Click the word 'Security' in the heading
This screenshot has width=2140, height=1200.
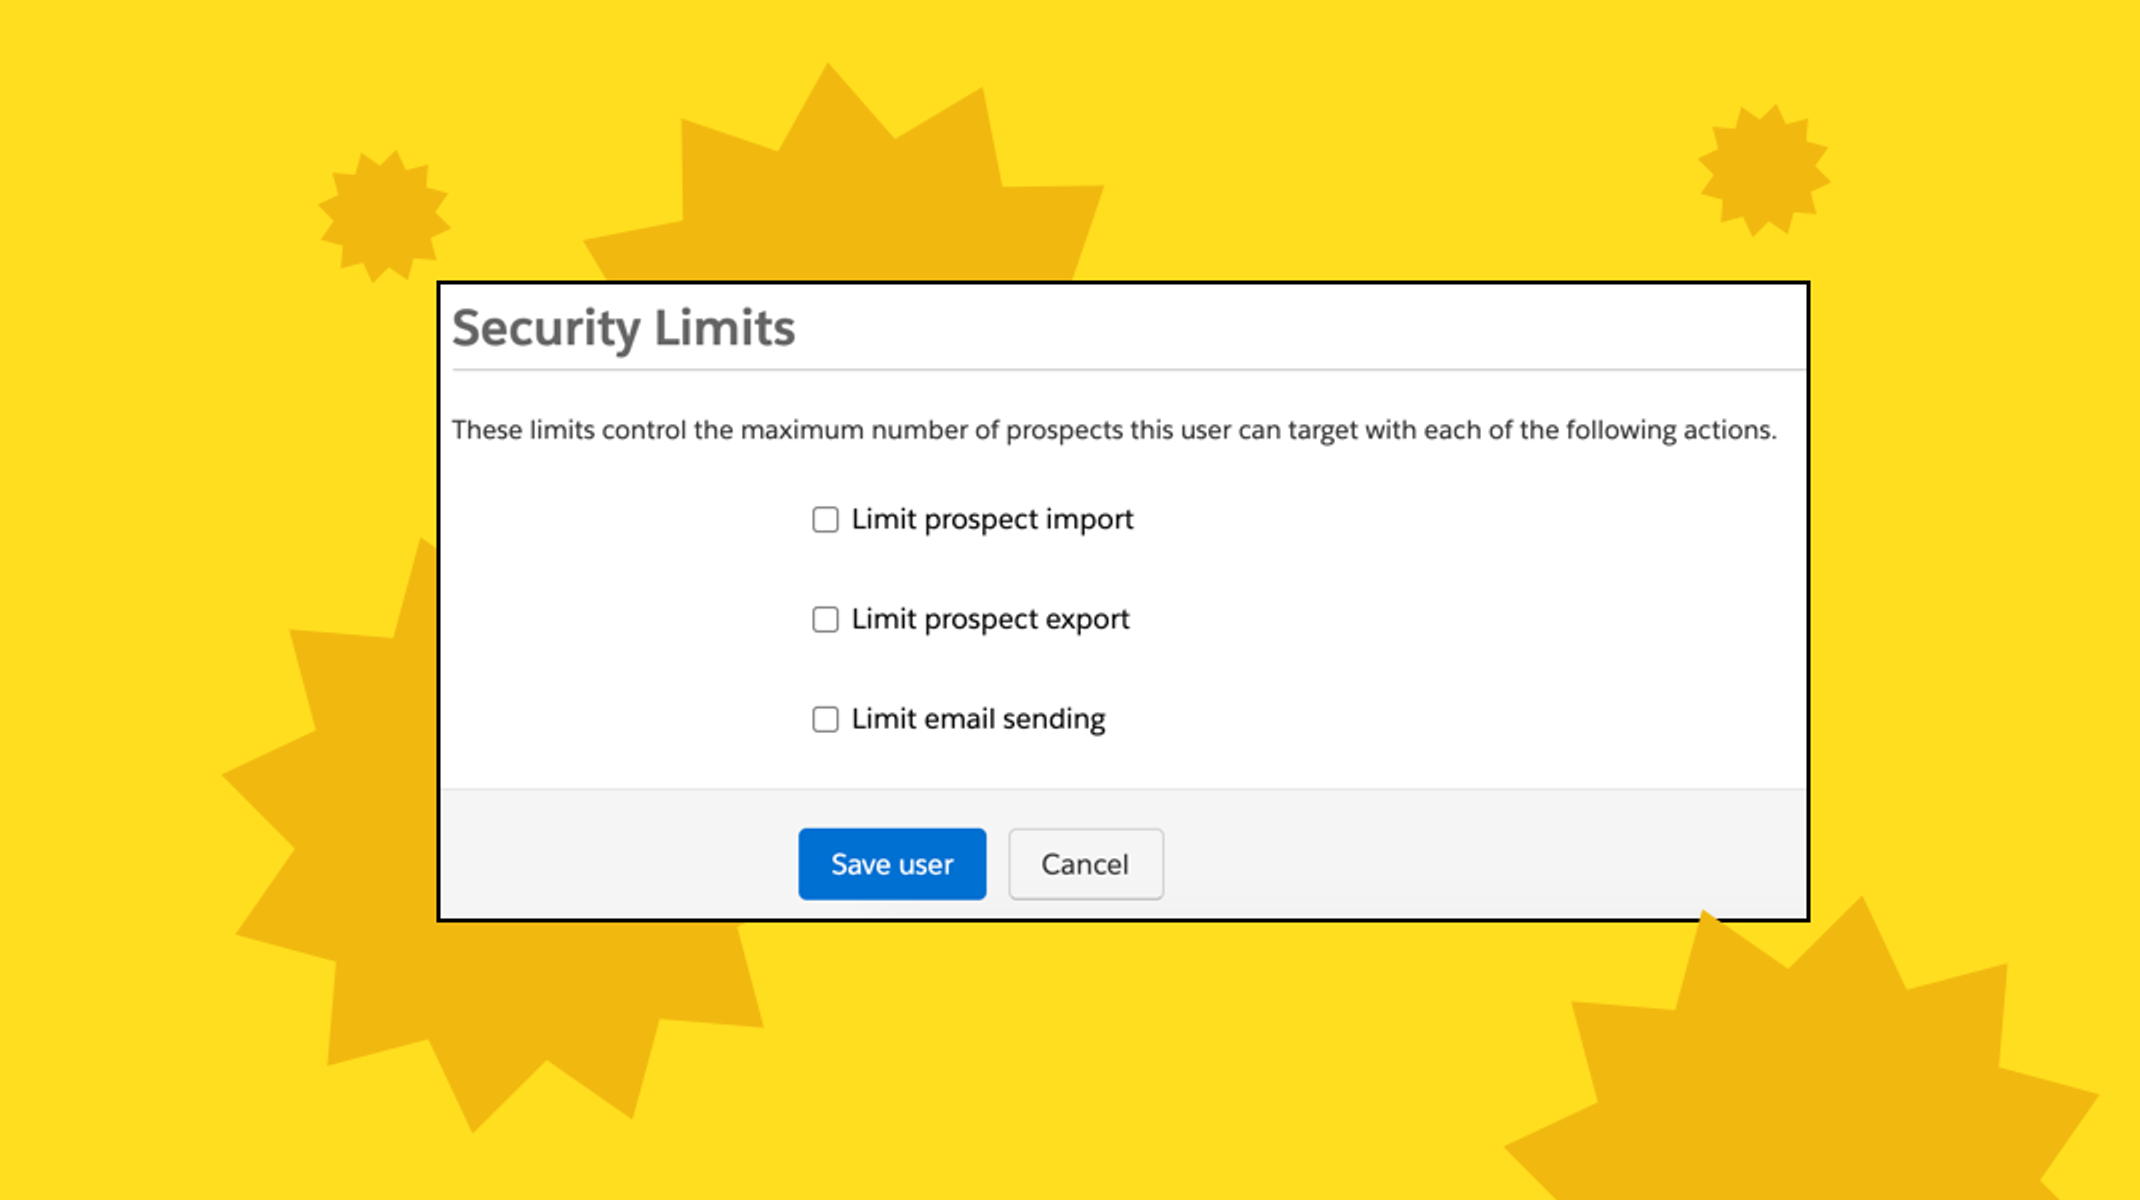(x=546, y=329)
